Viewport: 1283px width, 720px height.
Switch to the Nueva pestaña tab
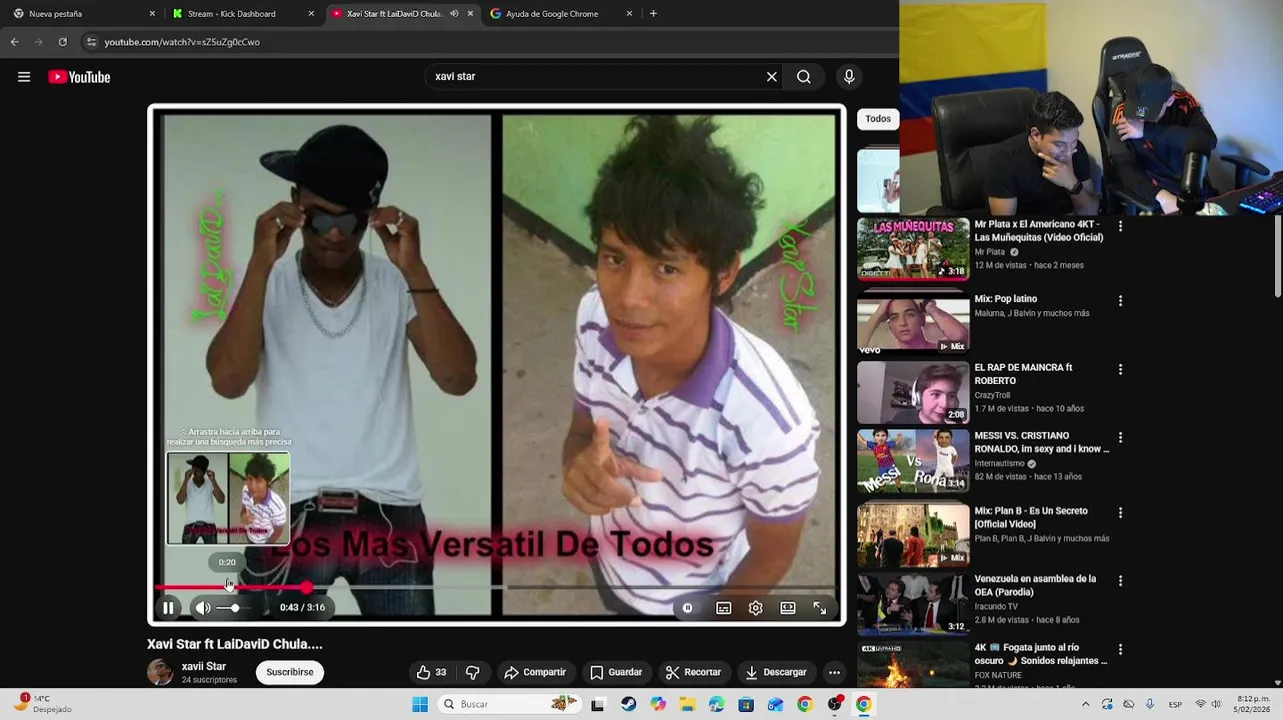[82, 14]
